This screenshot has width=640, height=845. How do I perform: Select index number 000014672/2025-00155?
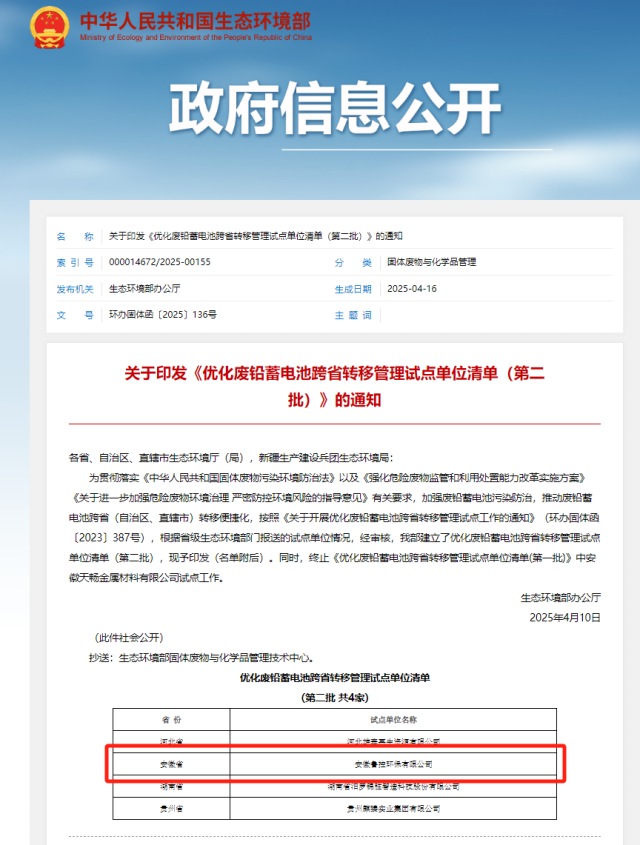point(160,262)
